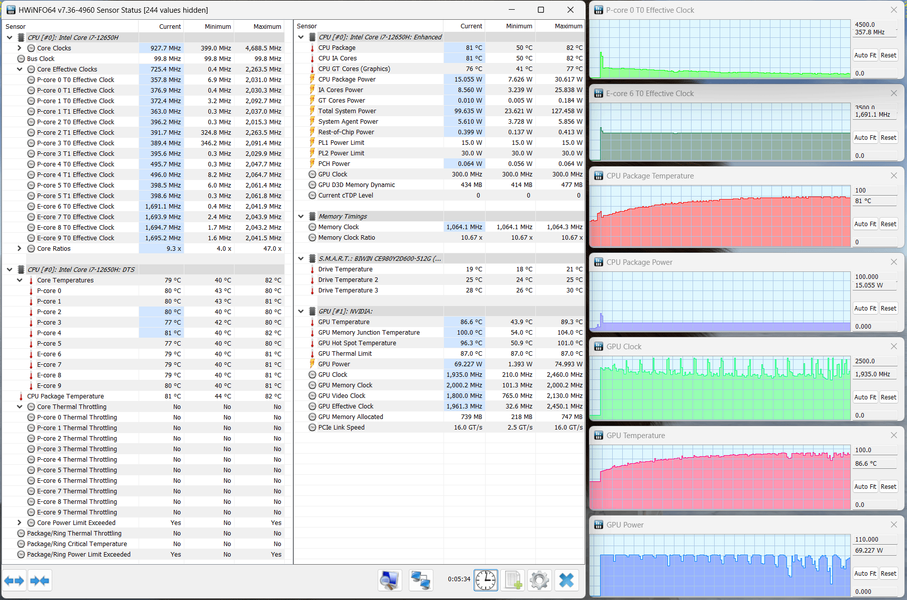Reset the CPU Package Temperature graph
Screen dimensions: 907x600
[888, 224]
